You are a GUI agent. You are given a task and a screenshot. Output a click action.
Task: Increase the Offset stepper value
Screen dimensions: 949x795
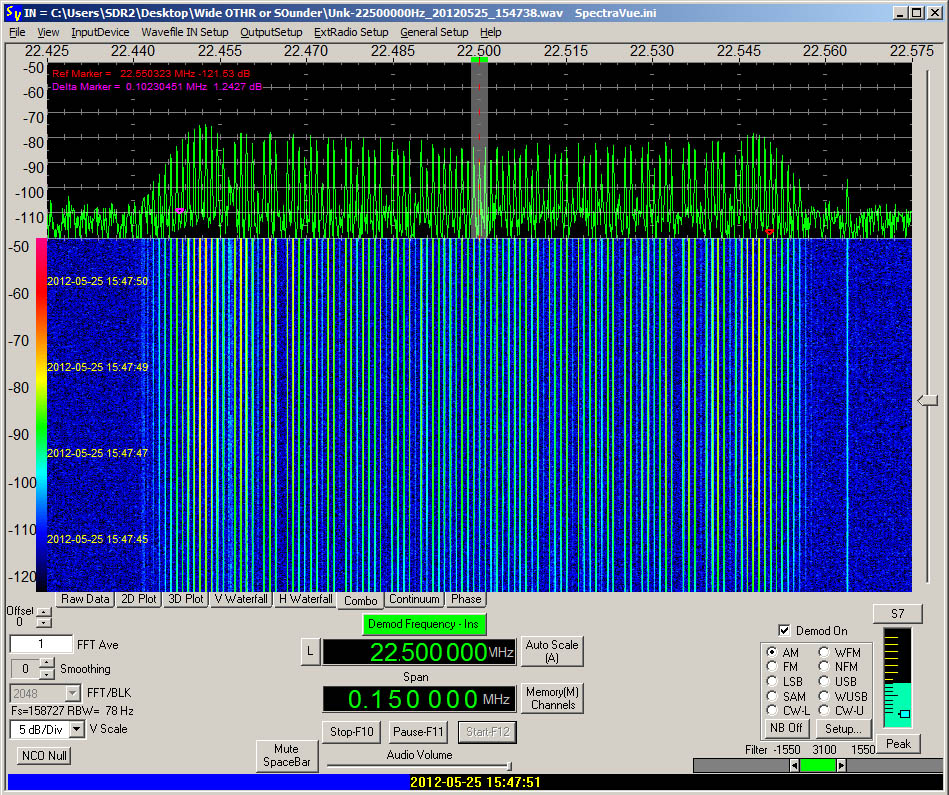tap(44, 612)
